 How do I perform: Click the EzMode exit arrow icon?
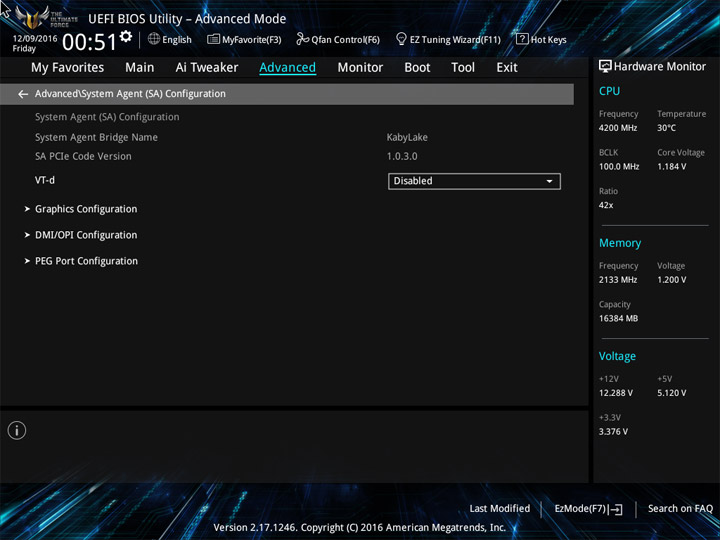(616, 509)
